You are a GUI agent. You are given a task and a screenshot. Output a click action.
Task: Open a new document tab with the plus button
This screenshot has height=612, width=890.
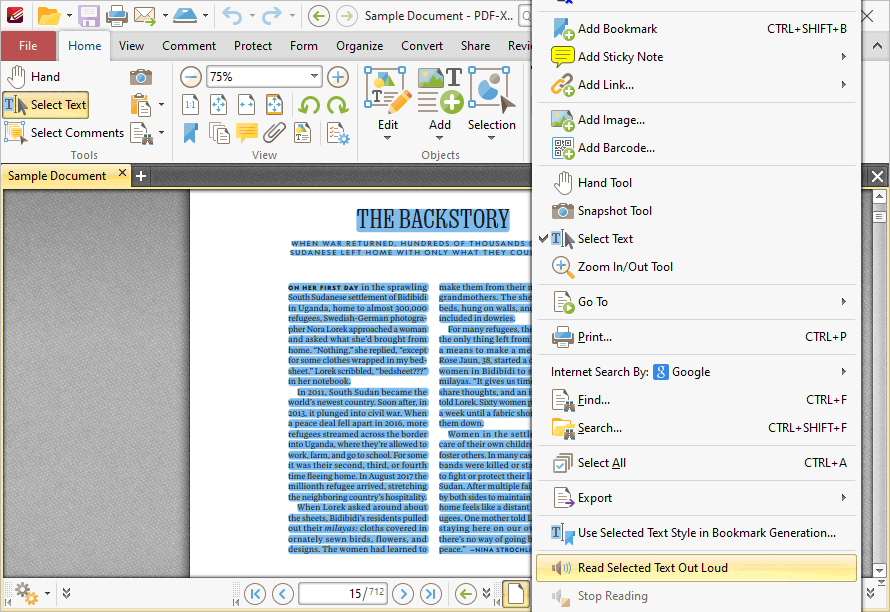(141, 176)
